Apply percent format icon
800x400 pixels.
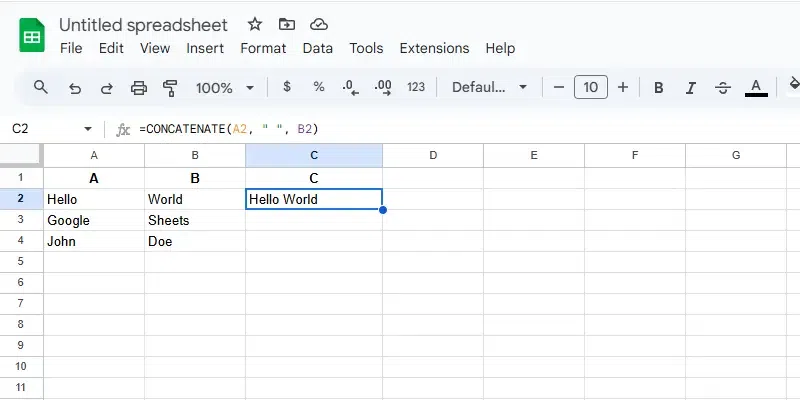(319, 87)
